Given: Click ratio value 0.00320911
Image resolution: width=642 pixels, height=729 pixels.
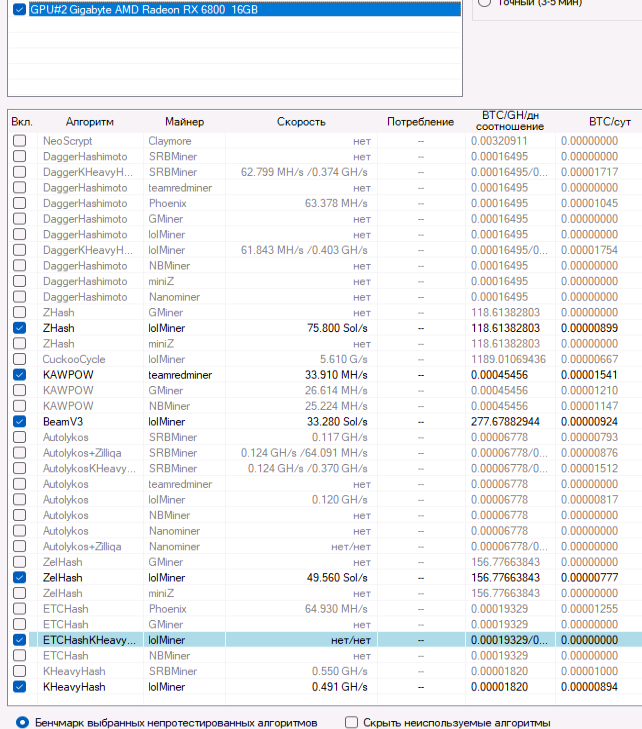Looking at the screenshot, I should (499, 140).
